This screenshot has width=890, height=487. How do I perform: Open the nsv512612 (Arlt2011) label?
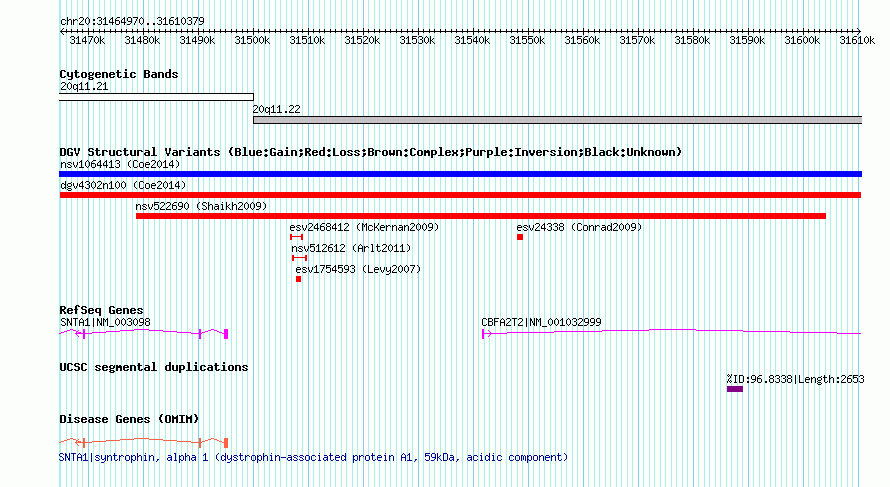(351, 249)
